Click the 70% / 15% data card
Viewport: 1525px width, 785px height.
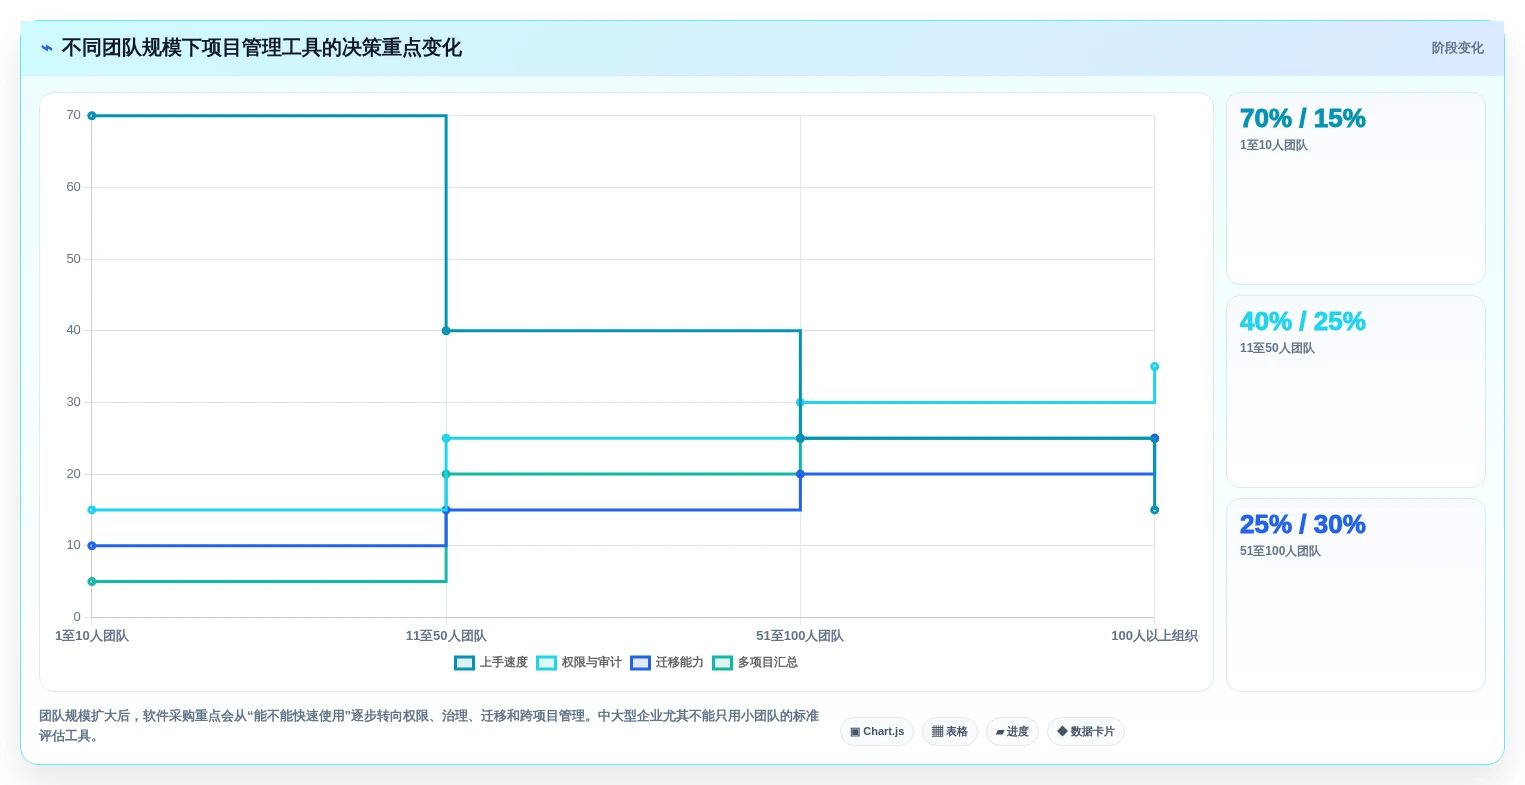(1355, 188)
